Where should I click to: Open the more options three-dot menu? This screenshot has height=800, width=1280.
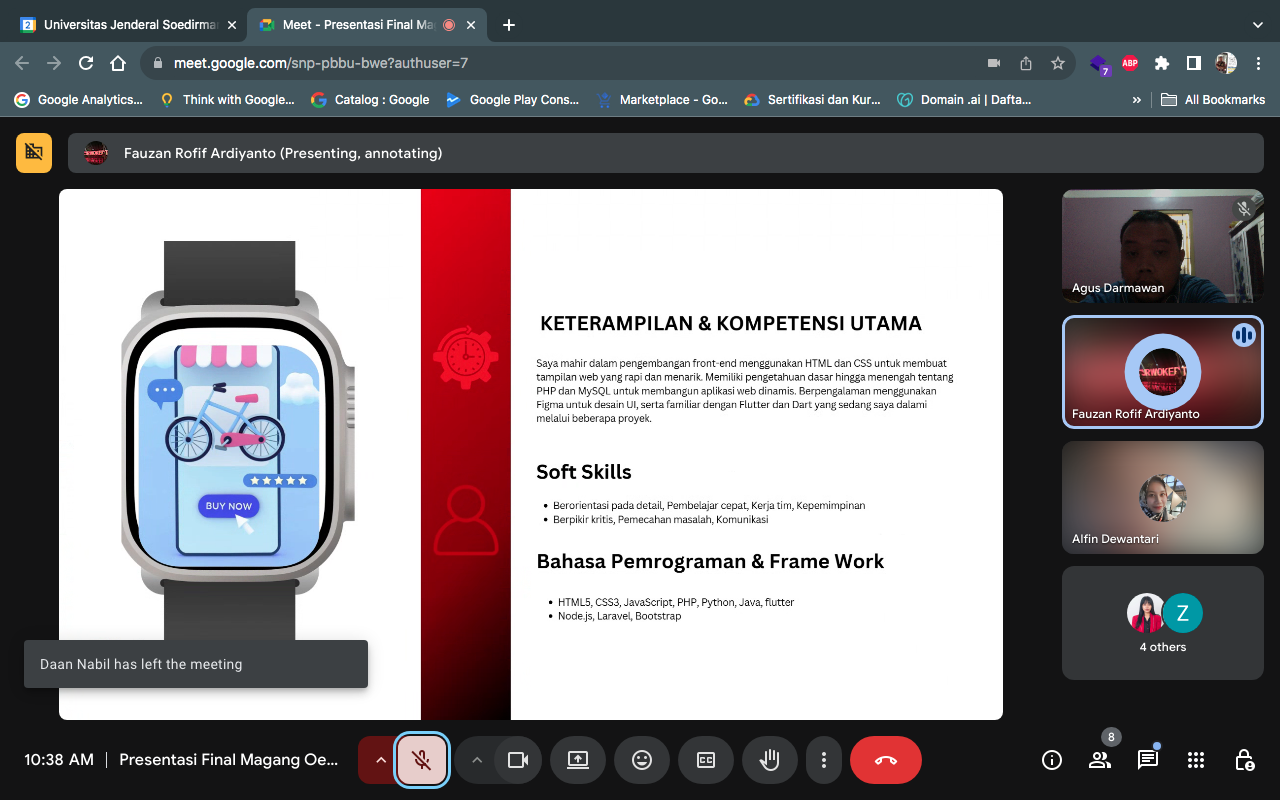(x=823, y=760)
